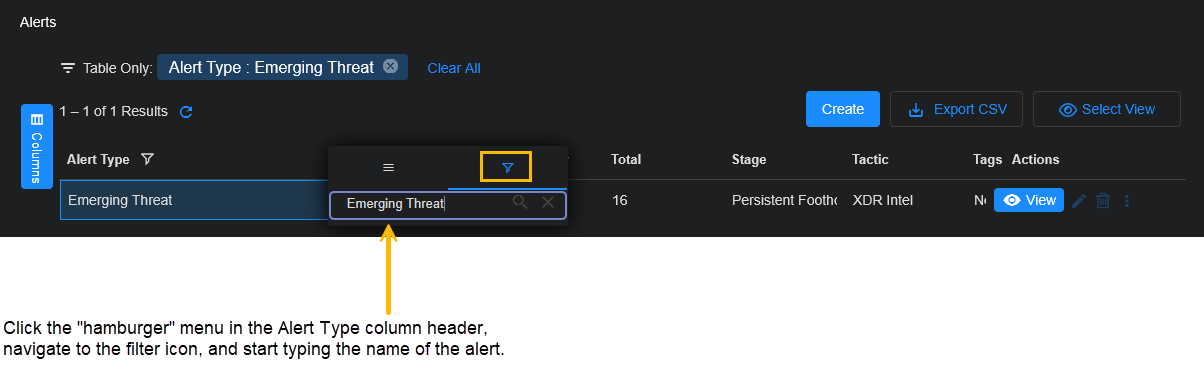This screenshot has width=1204, height=373.
Task: Click the Create button
Action: click(x=843, y=109)
